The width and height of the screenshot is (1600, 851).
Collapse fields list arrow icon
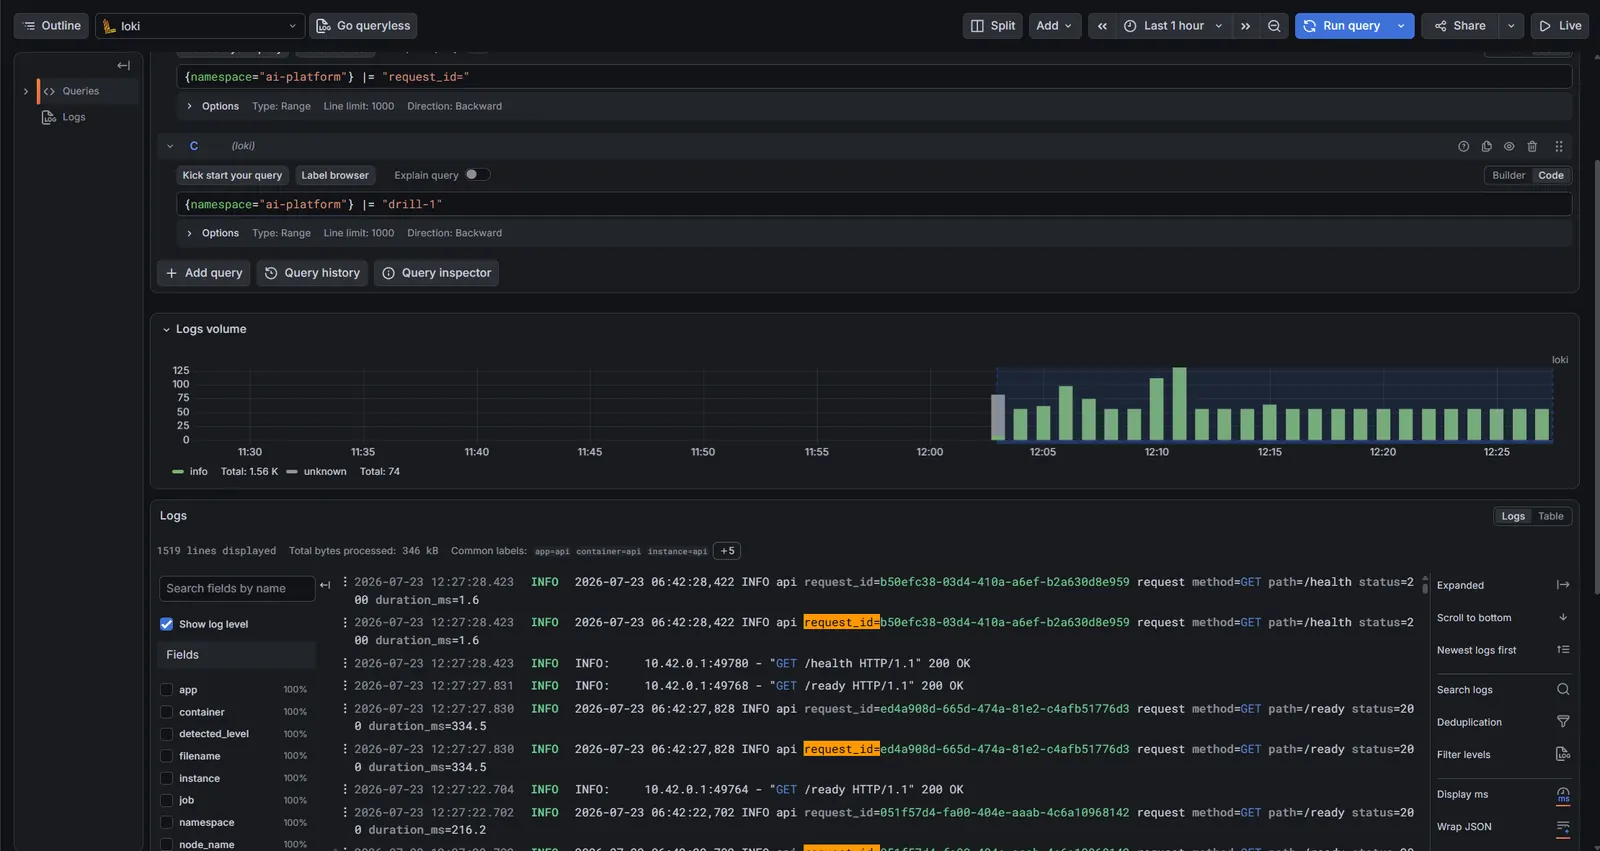325,586
